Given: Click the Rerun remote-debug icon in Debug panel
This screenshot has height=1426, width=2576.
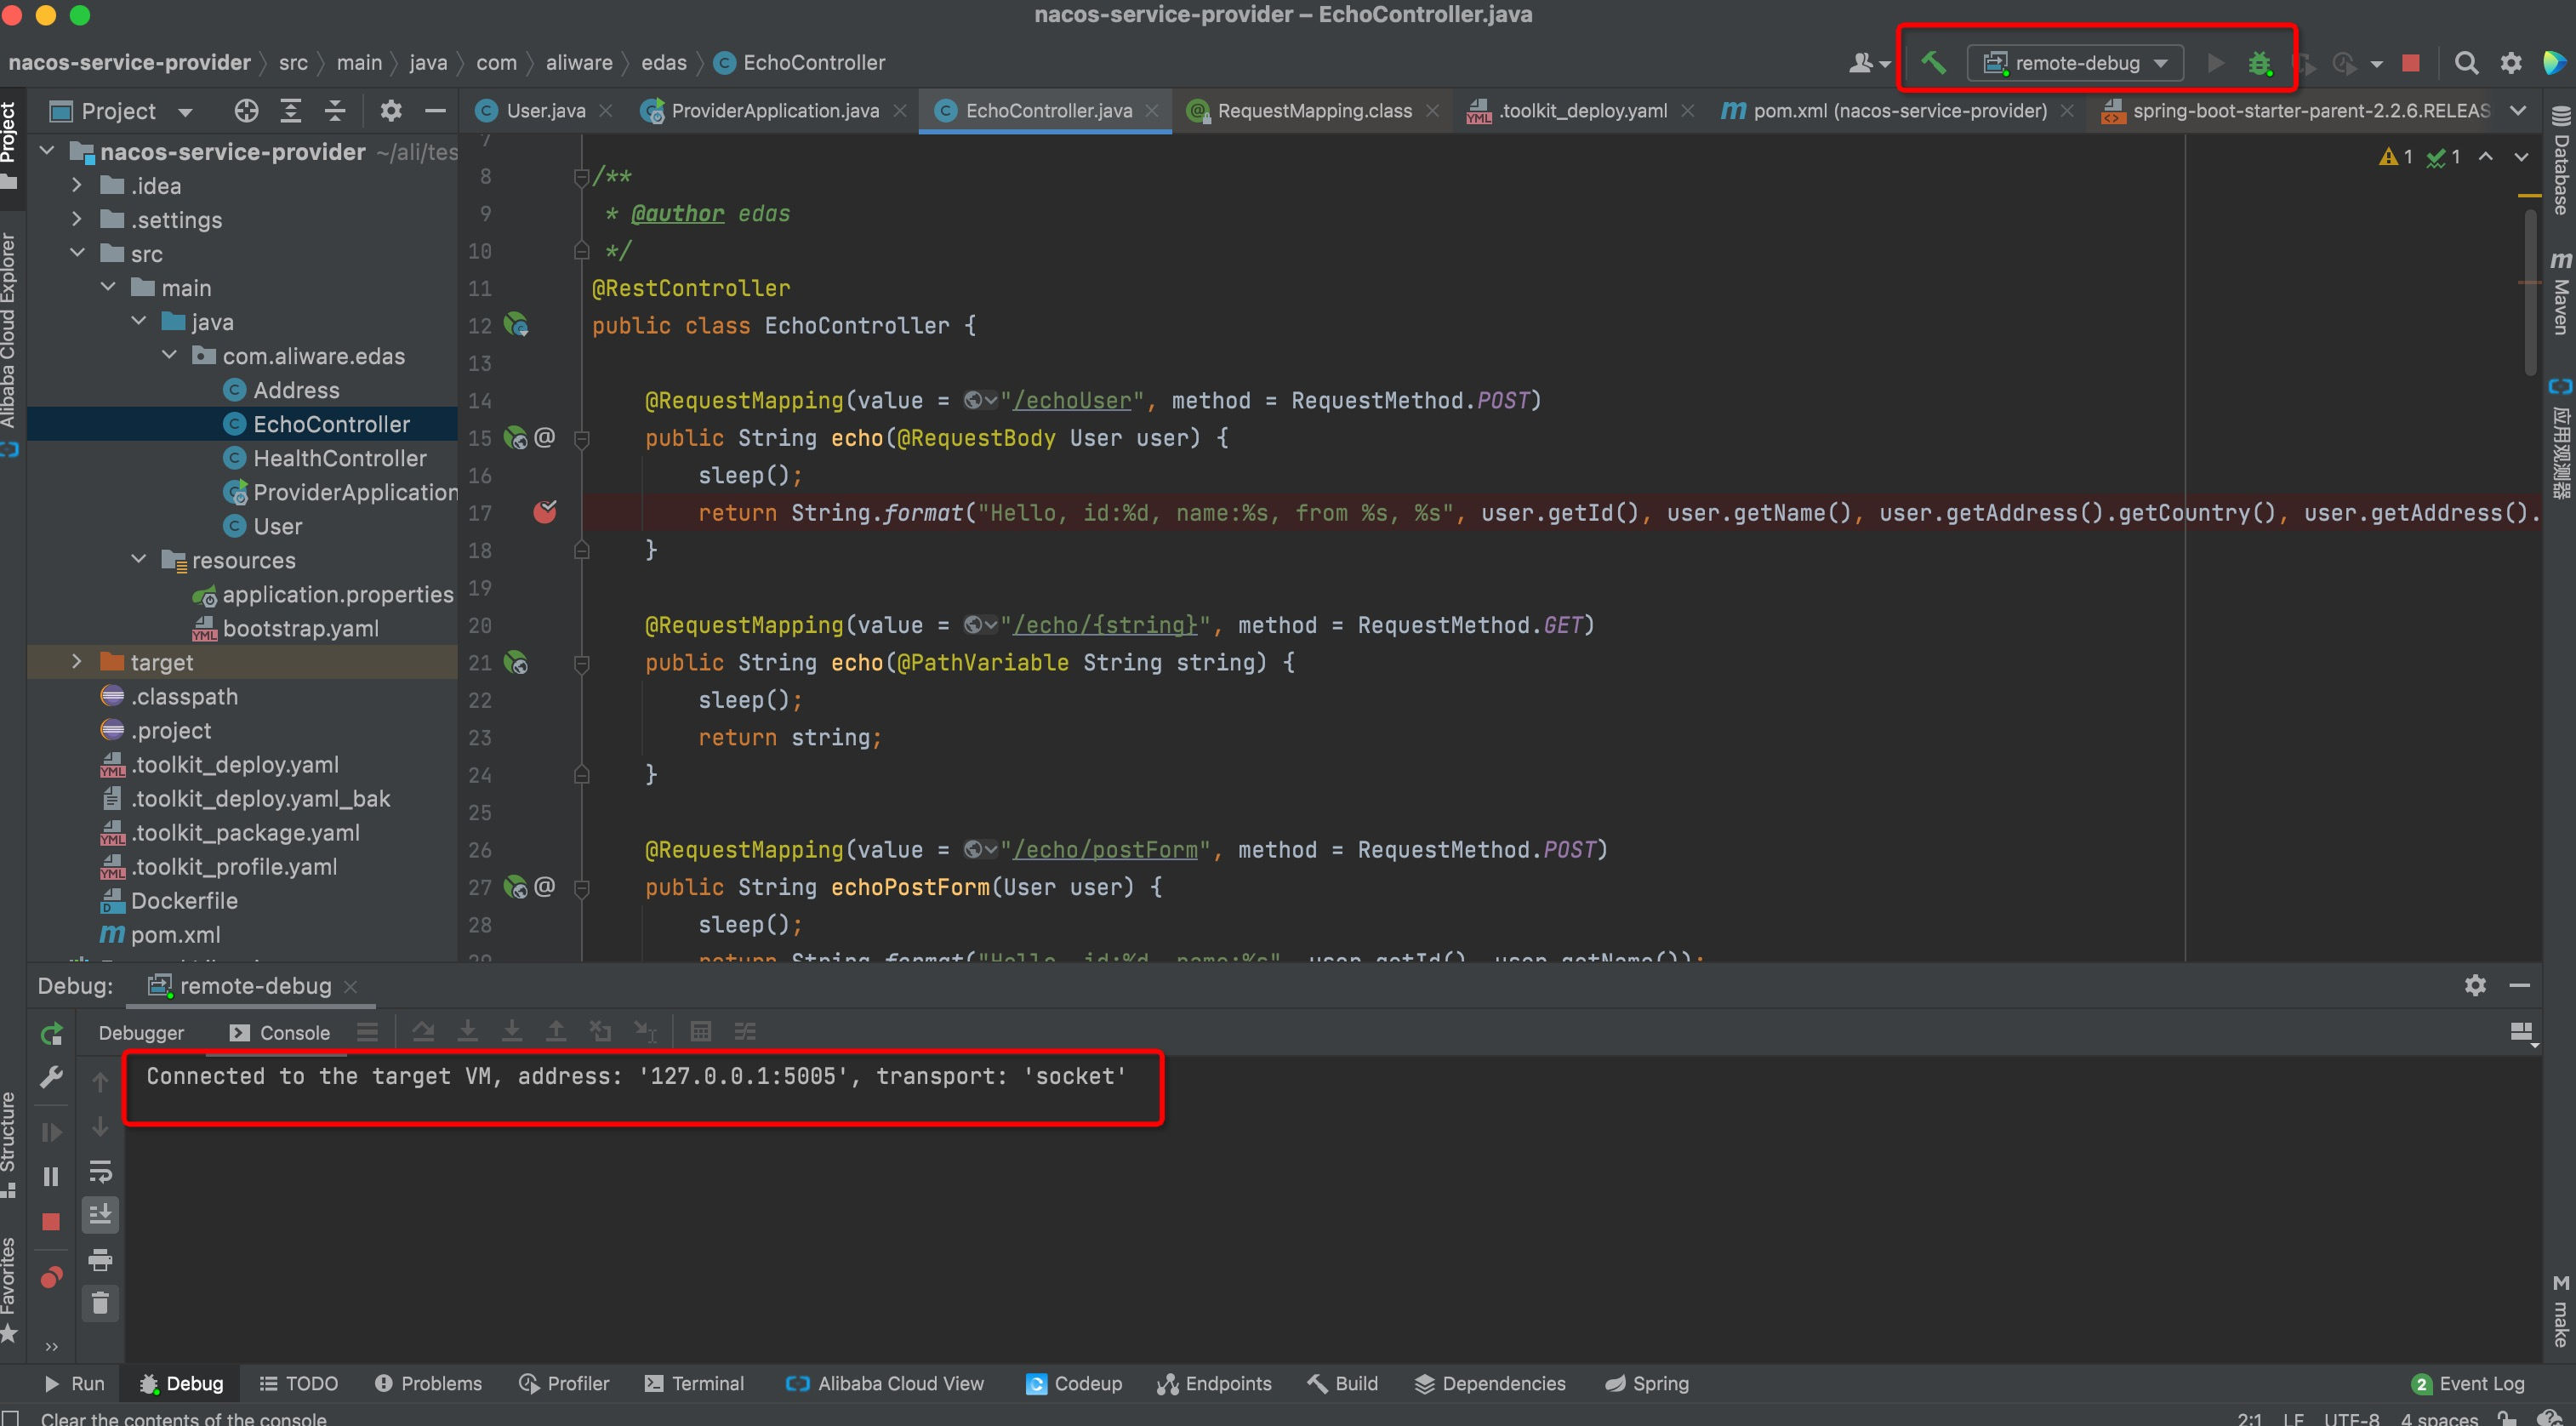Looking at the screenshot, I should (51, 1033).
